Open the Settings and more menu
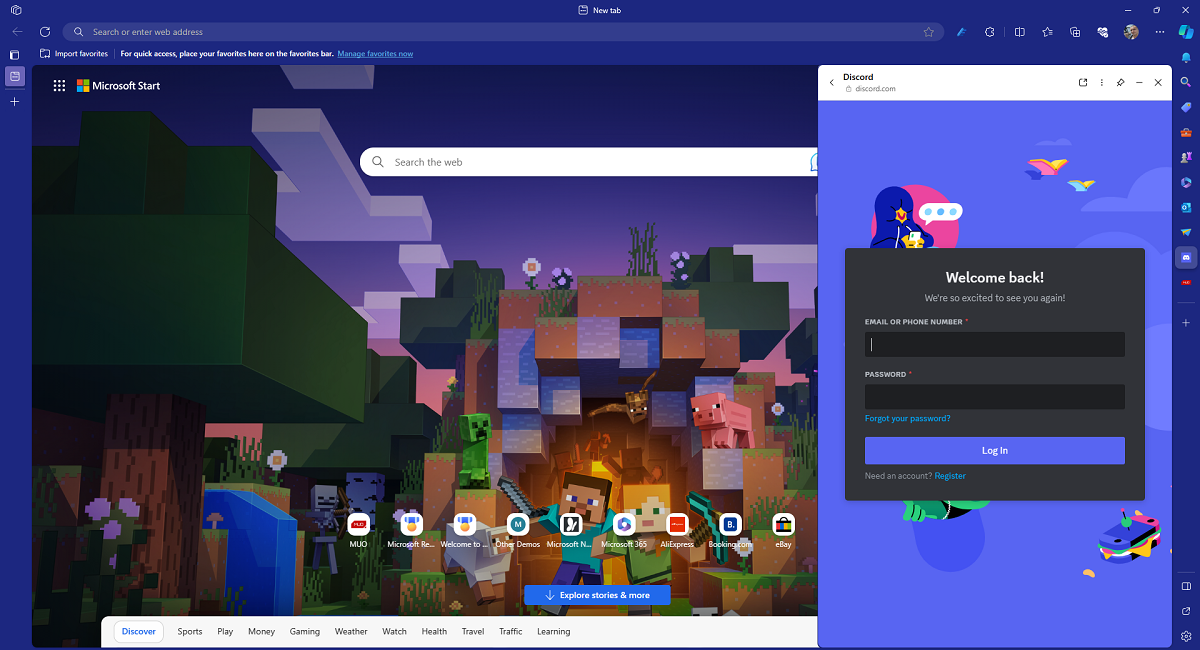The image size is (1200, 650). pyautogui.click(x=1158, y=32)
